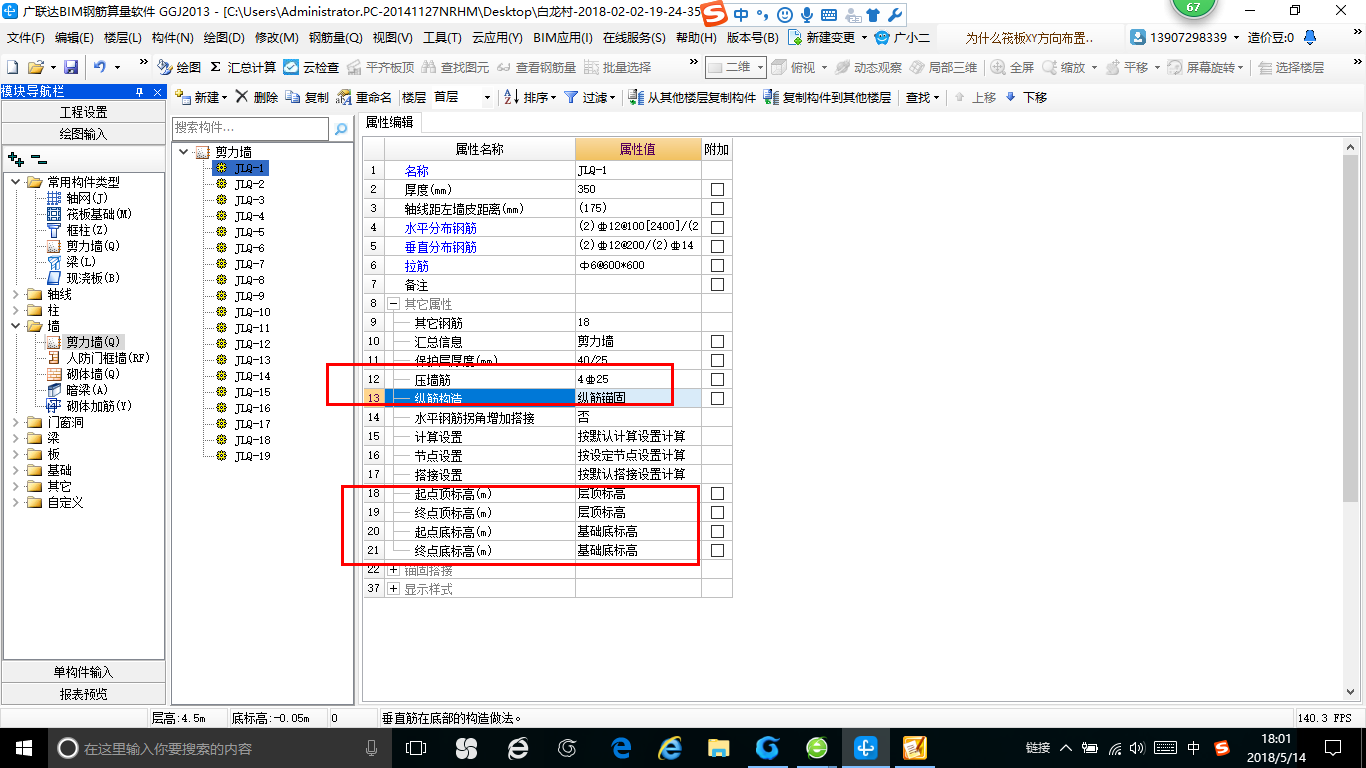Click 从其他楼层复制构件
Screen dimensions: 1366x768
tap(692, 97)
